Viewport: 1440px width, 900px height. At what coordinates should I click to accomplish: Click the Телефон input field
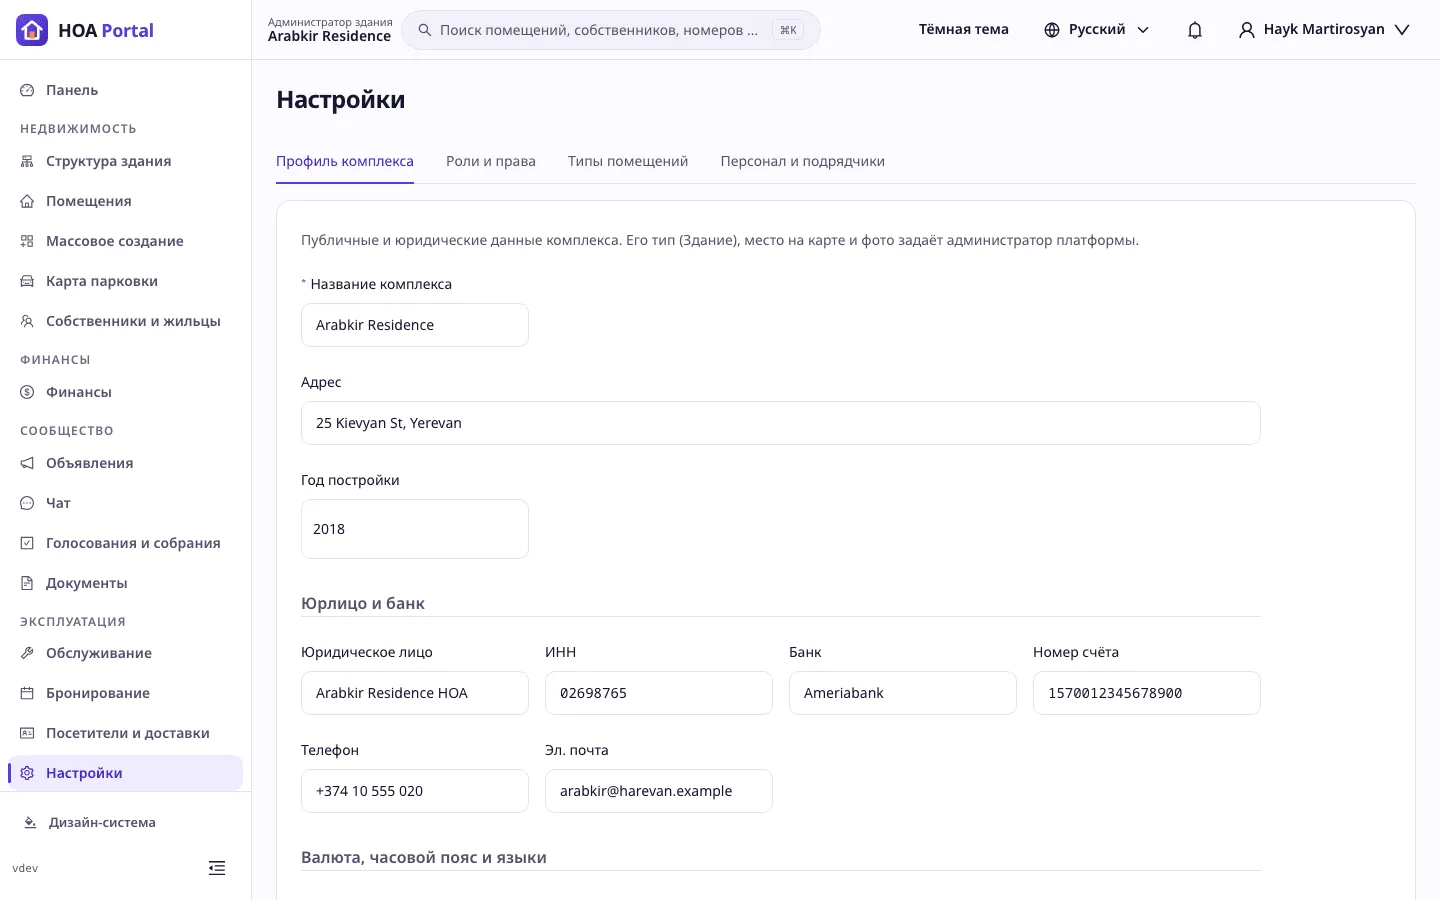click(x=415, y=791)
